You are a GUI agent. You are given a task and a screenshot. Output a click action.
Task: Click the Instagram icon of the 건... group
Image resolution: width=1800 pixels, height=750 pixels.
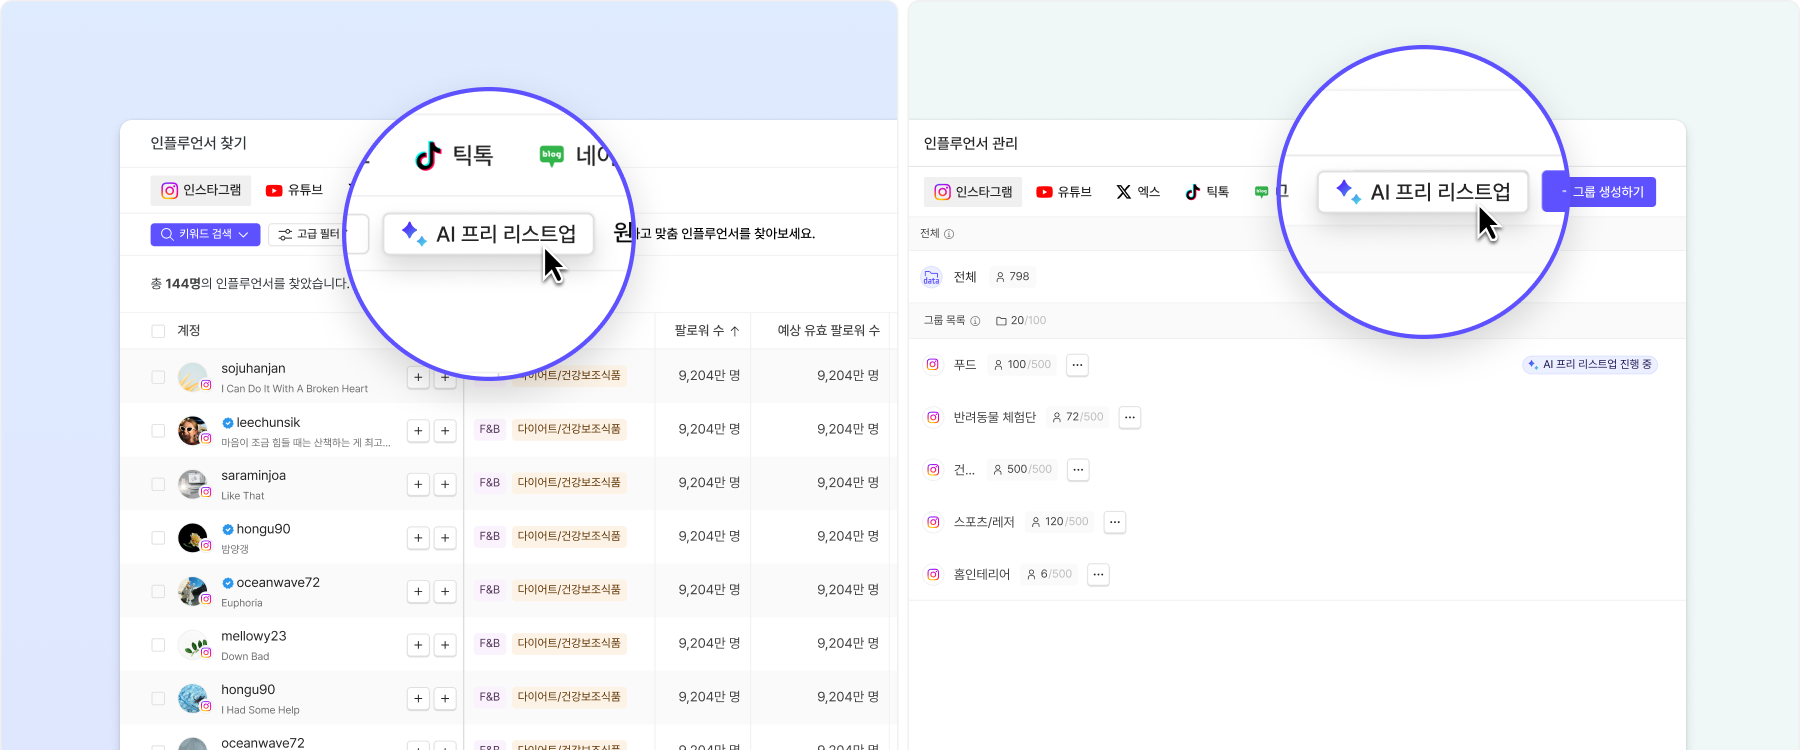pyautogui.click(x=933, y=470)
